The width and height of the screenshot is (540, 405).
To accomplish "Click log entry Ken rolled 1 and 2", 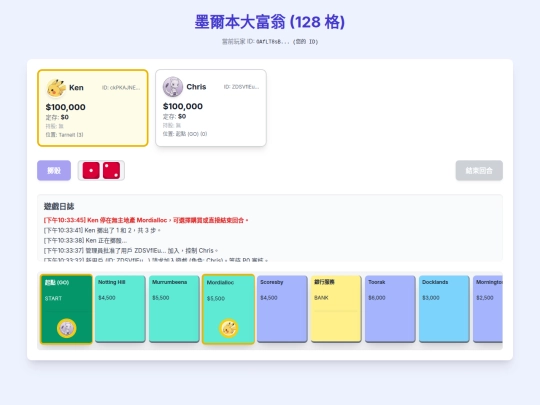I will [102, 230].
